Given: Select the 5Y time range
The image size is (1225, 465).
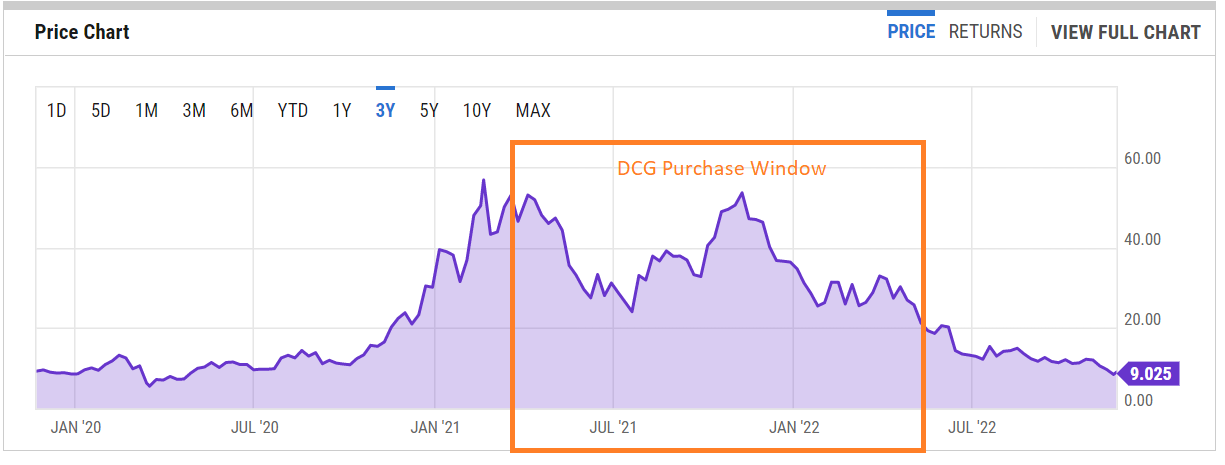Looking at the screenshot, I should [429, 110].
